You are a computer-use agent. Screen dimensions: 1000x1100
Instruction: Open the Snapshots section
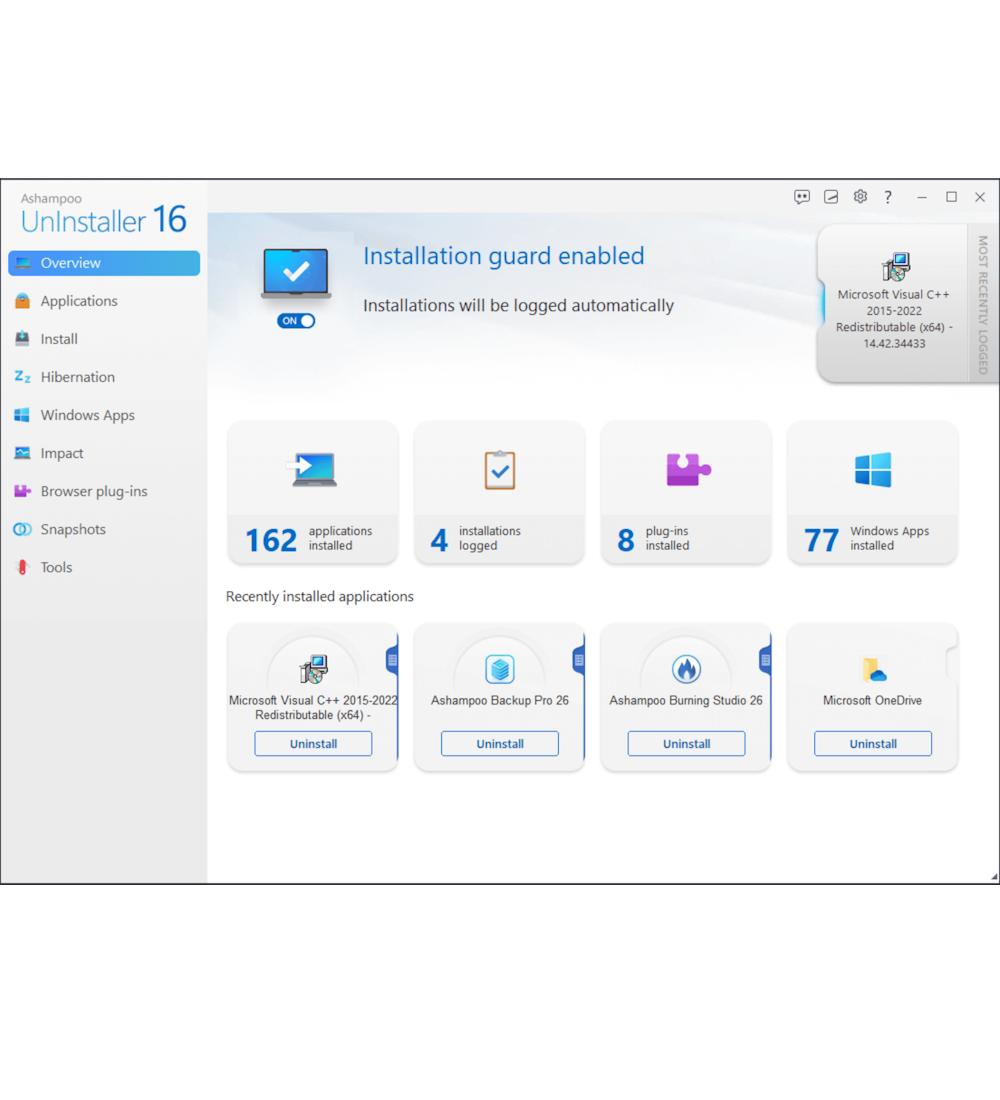(x=73, y=529)
